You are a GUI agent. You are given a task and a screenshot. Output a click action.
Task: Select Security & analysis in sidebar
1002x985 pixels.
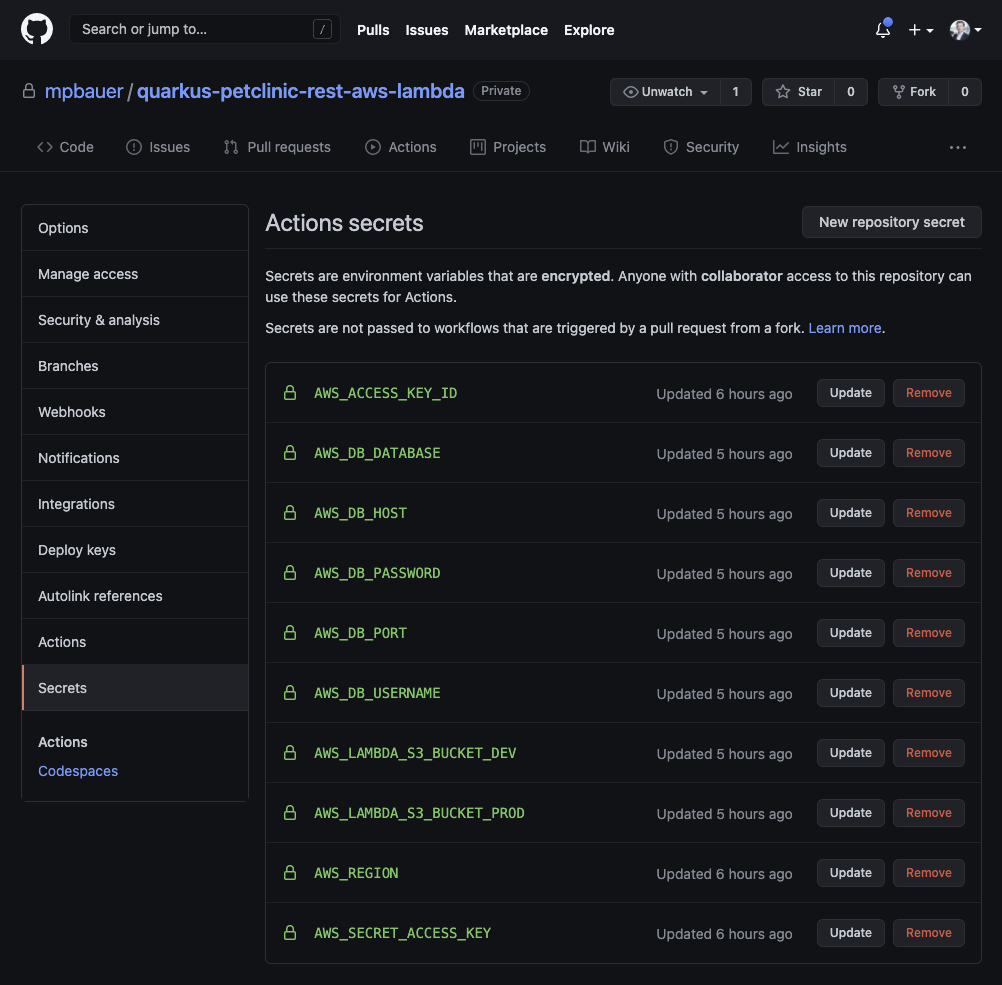[x=135, y=320]
